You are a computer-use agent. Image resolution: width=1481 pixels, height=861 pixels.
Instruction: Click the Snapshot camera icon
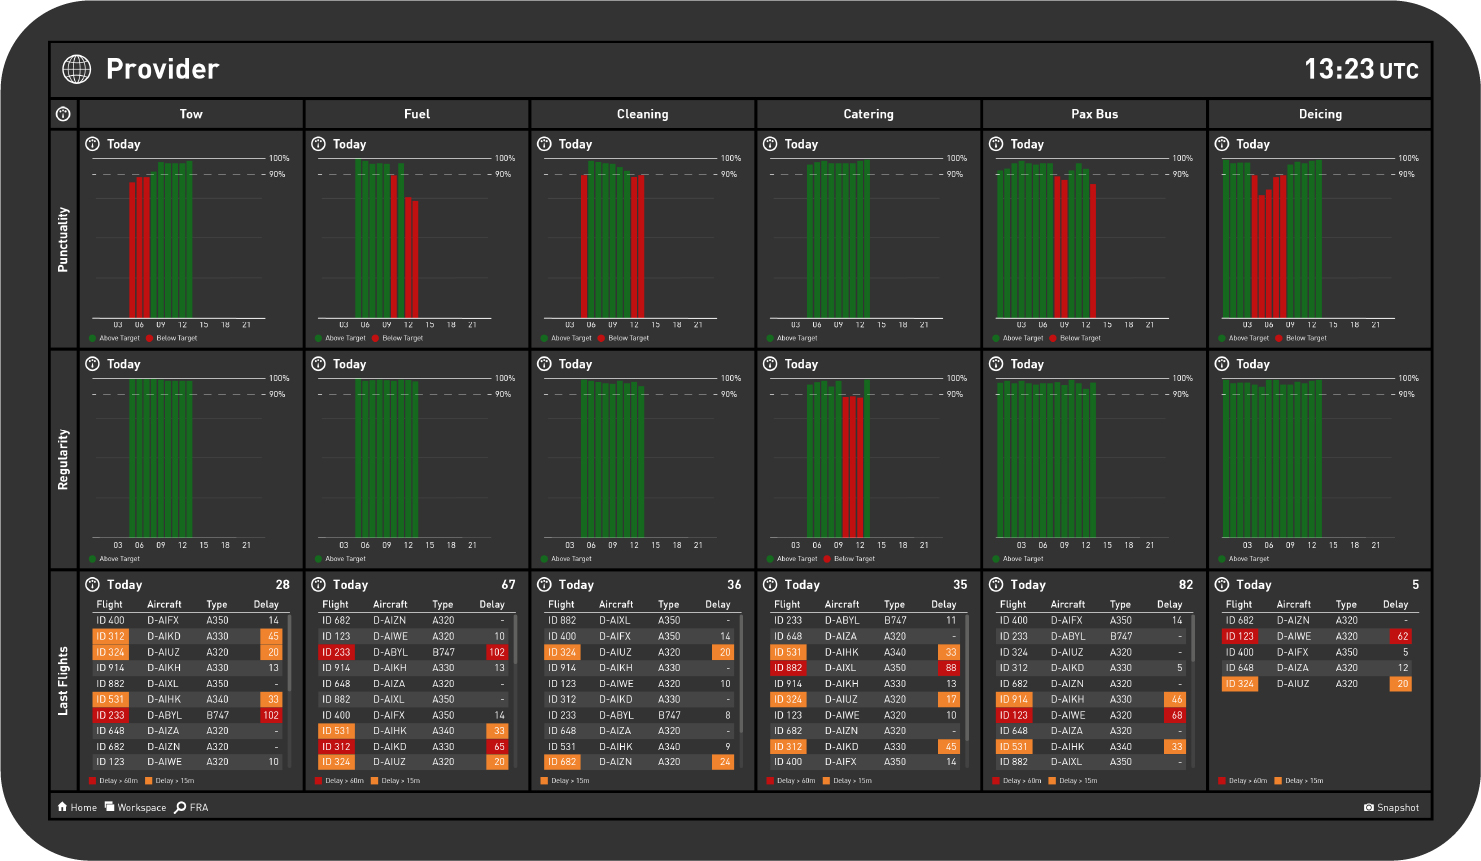1368,808
